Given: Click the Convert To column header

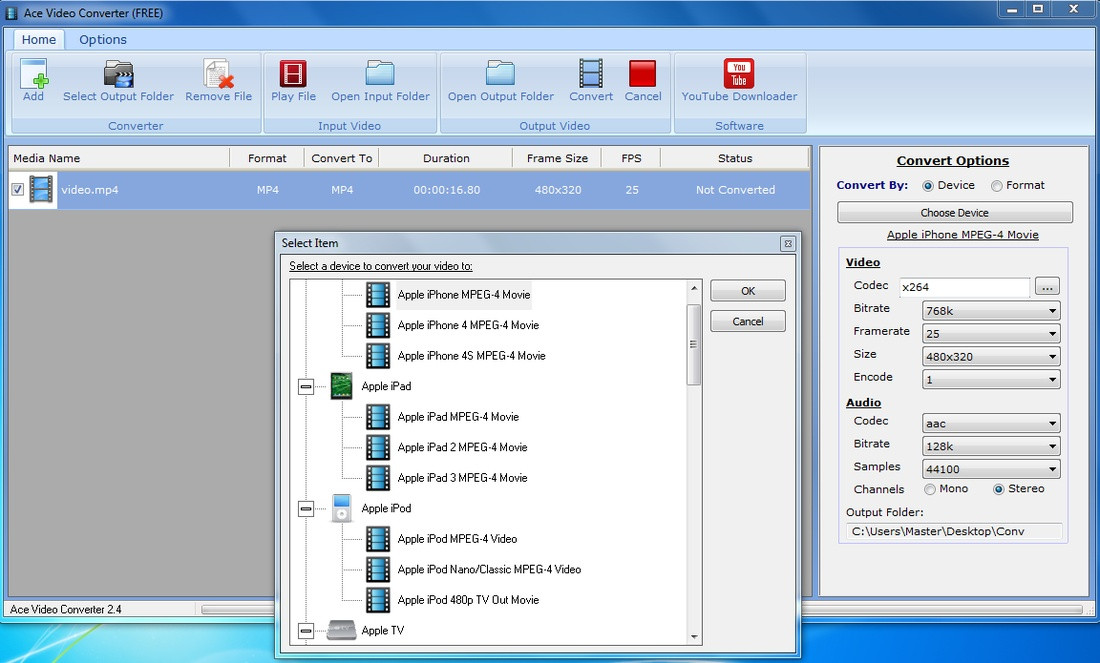Looking at the screenshot, I should [x=342, y=158].
